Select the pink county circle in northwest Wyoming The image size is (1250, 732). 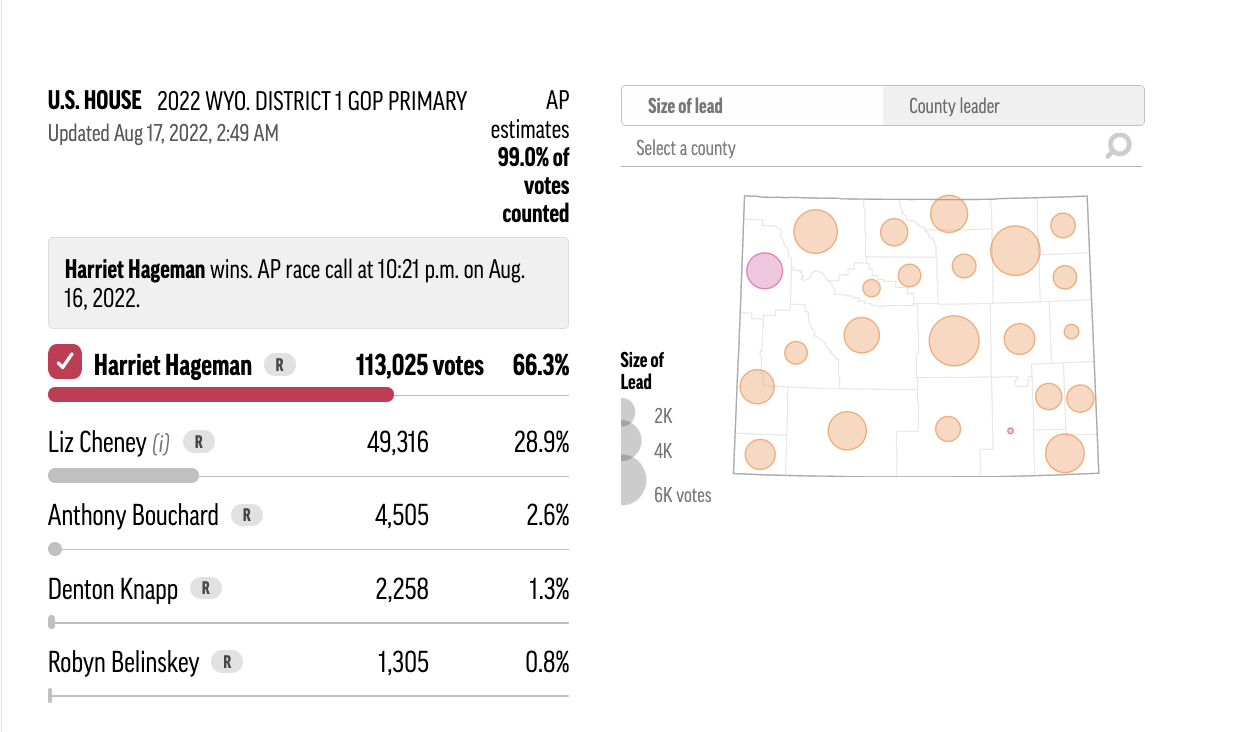point(764,271)
